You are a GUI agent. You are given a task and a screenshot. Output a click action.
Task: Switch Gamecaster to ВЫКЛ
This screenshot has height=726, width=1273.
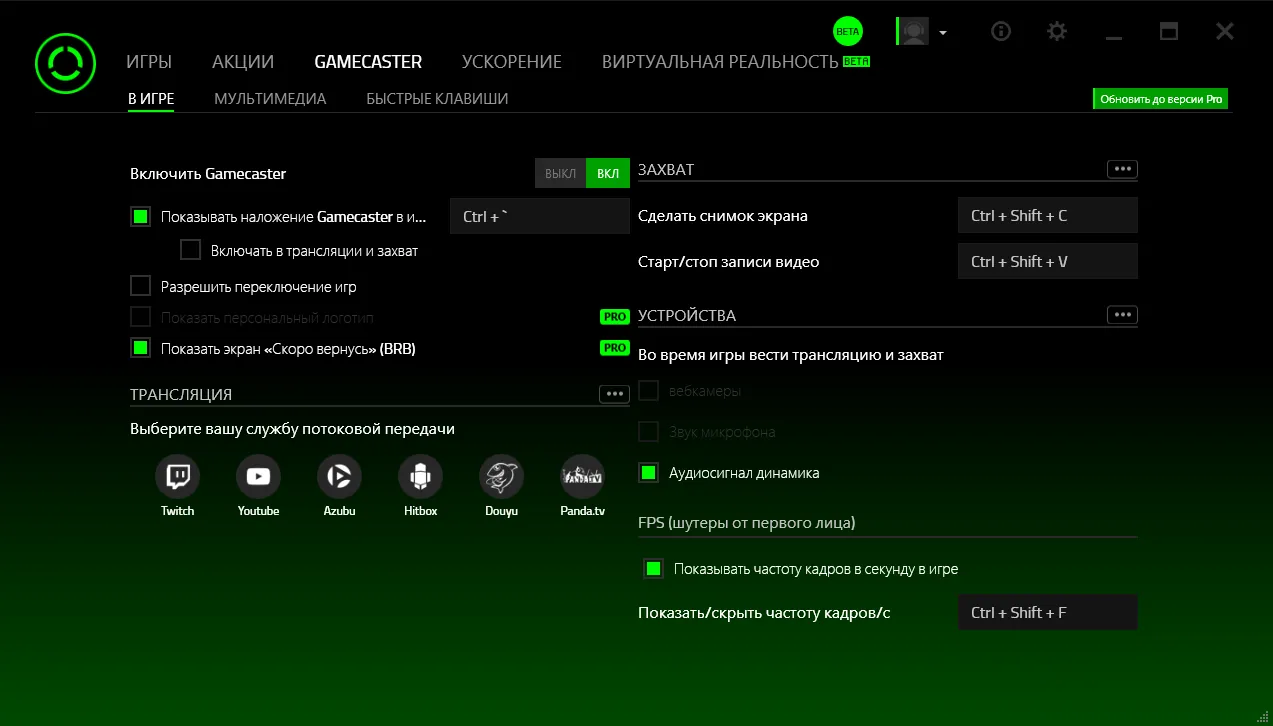(560, 174)
